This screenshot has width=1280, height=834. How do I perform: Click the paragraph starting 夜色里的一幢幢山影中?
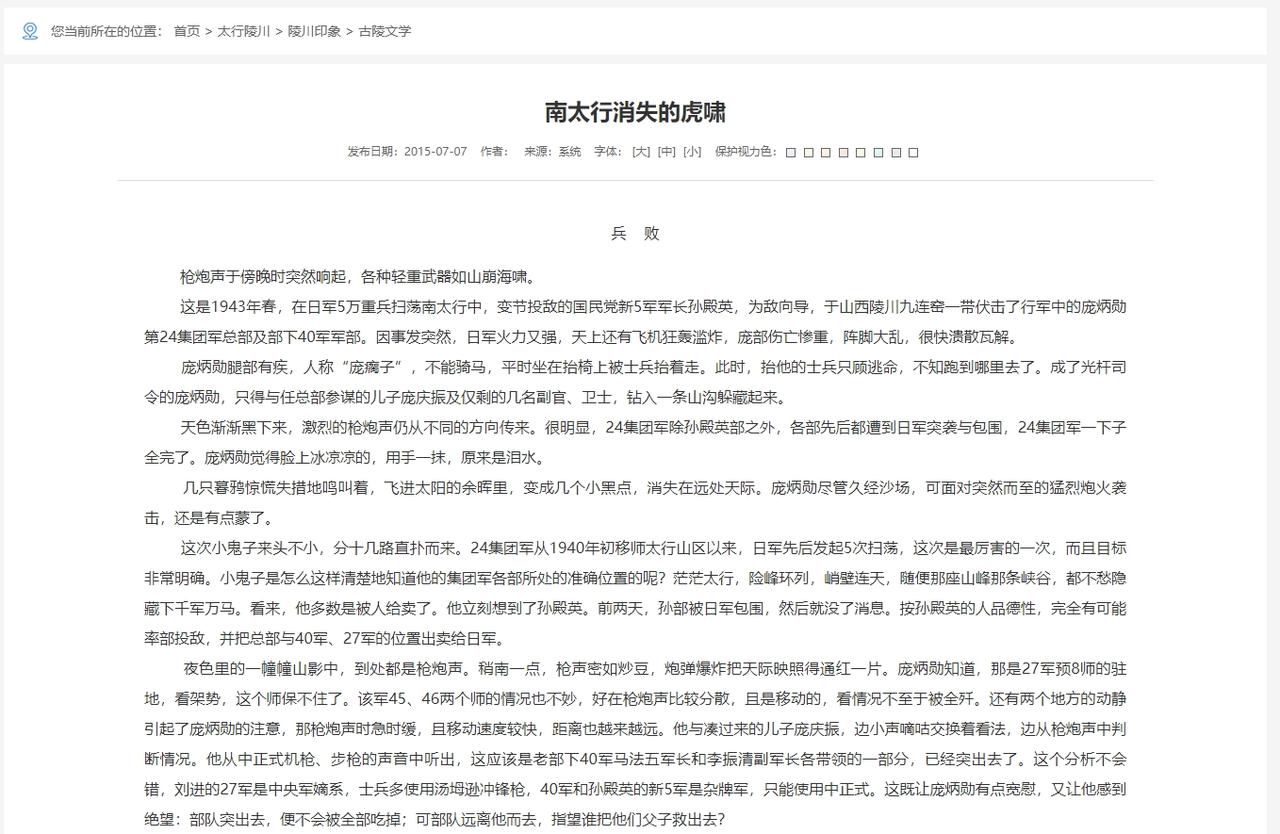(635, 744)
